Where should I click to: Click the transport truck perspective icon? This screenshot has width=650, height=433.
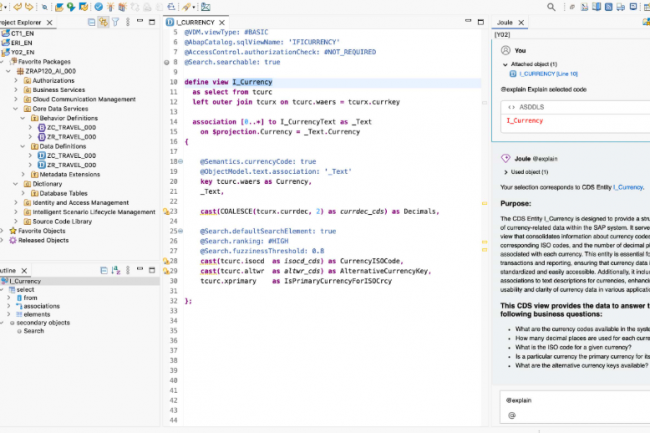coord(621,7)
